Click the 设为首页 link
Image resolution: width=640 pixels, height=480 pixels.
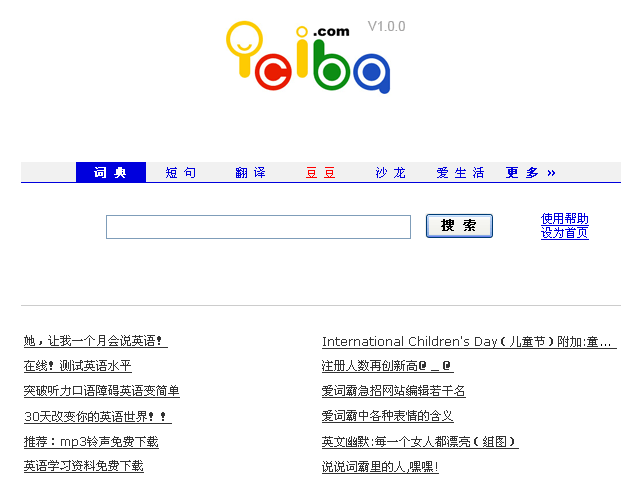(564, 233)
